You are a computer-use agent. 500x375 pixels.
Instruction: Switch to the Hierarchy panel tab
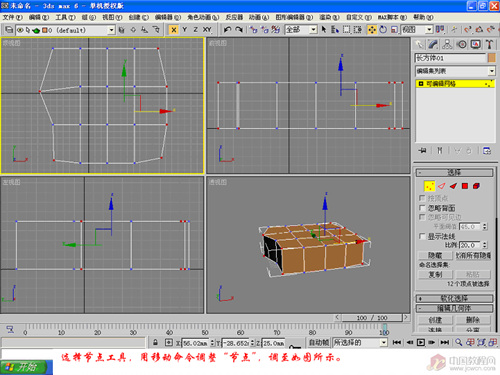pos(447,44)
